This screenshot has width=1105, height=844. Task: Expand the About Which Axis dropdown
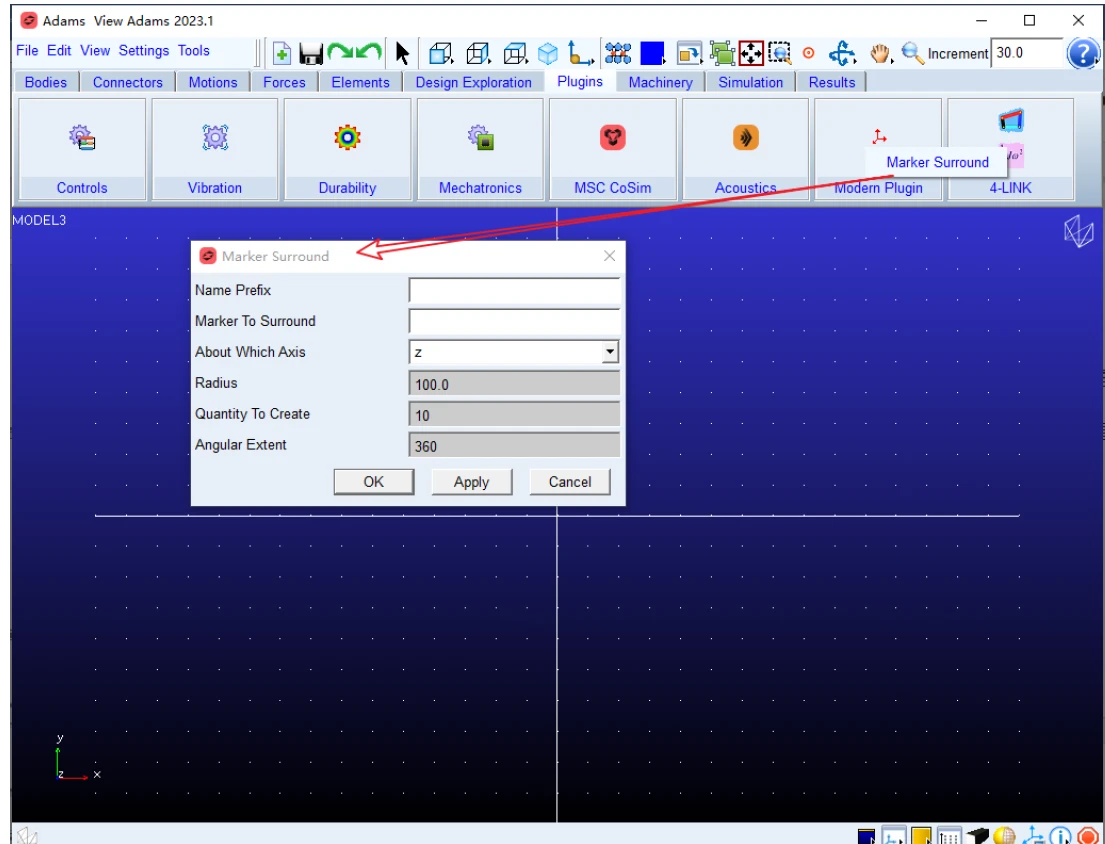[610, 352]
